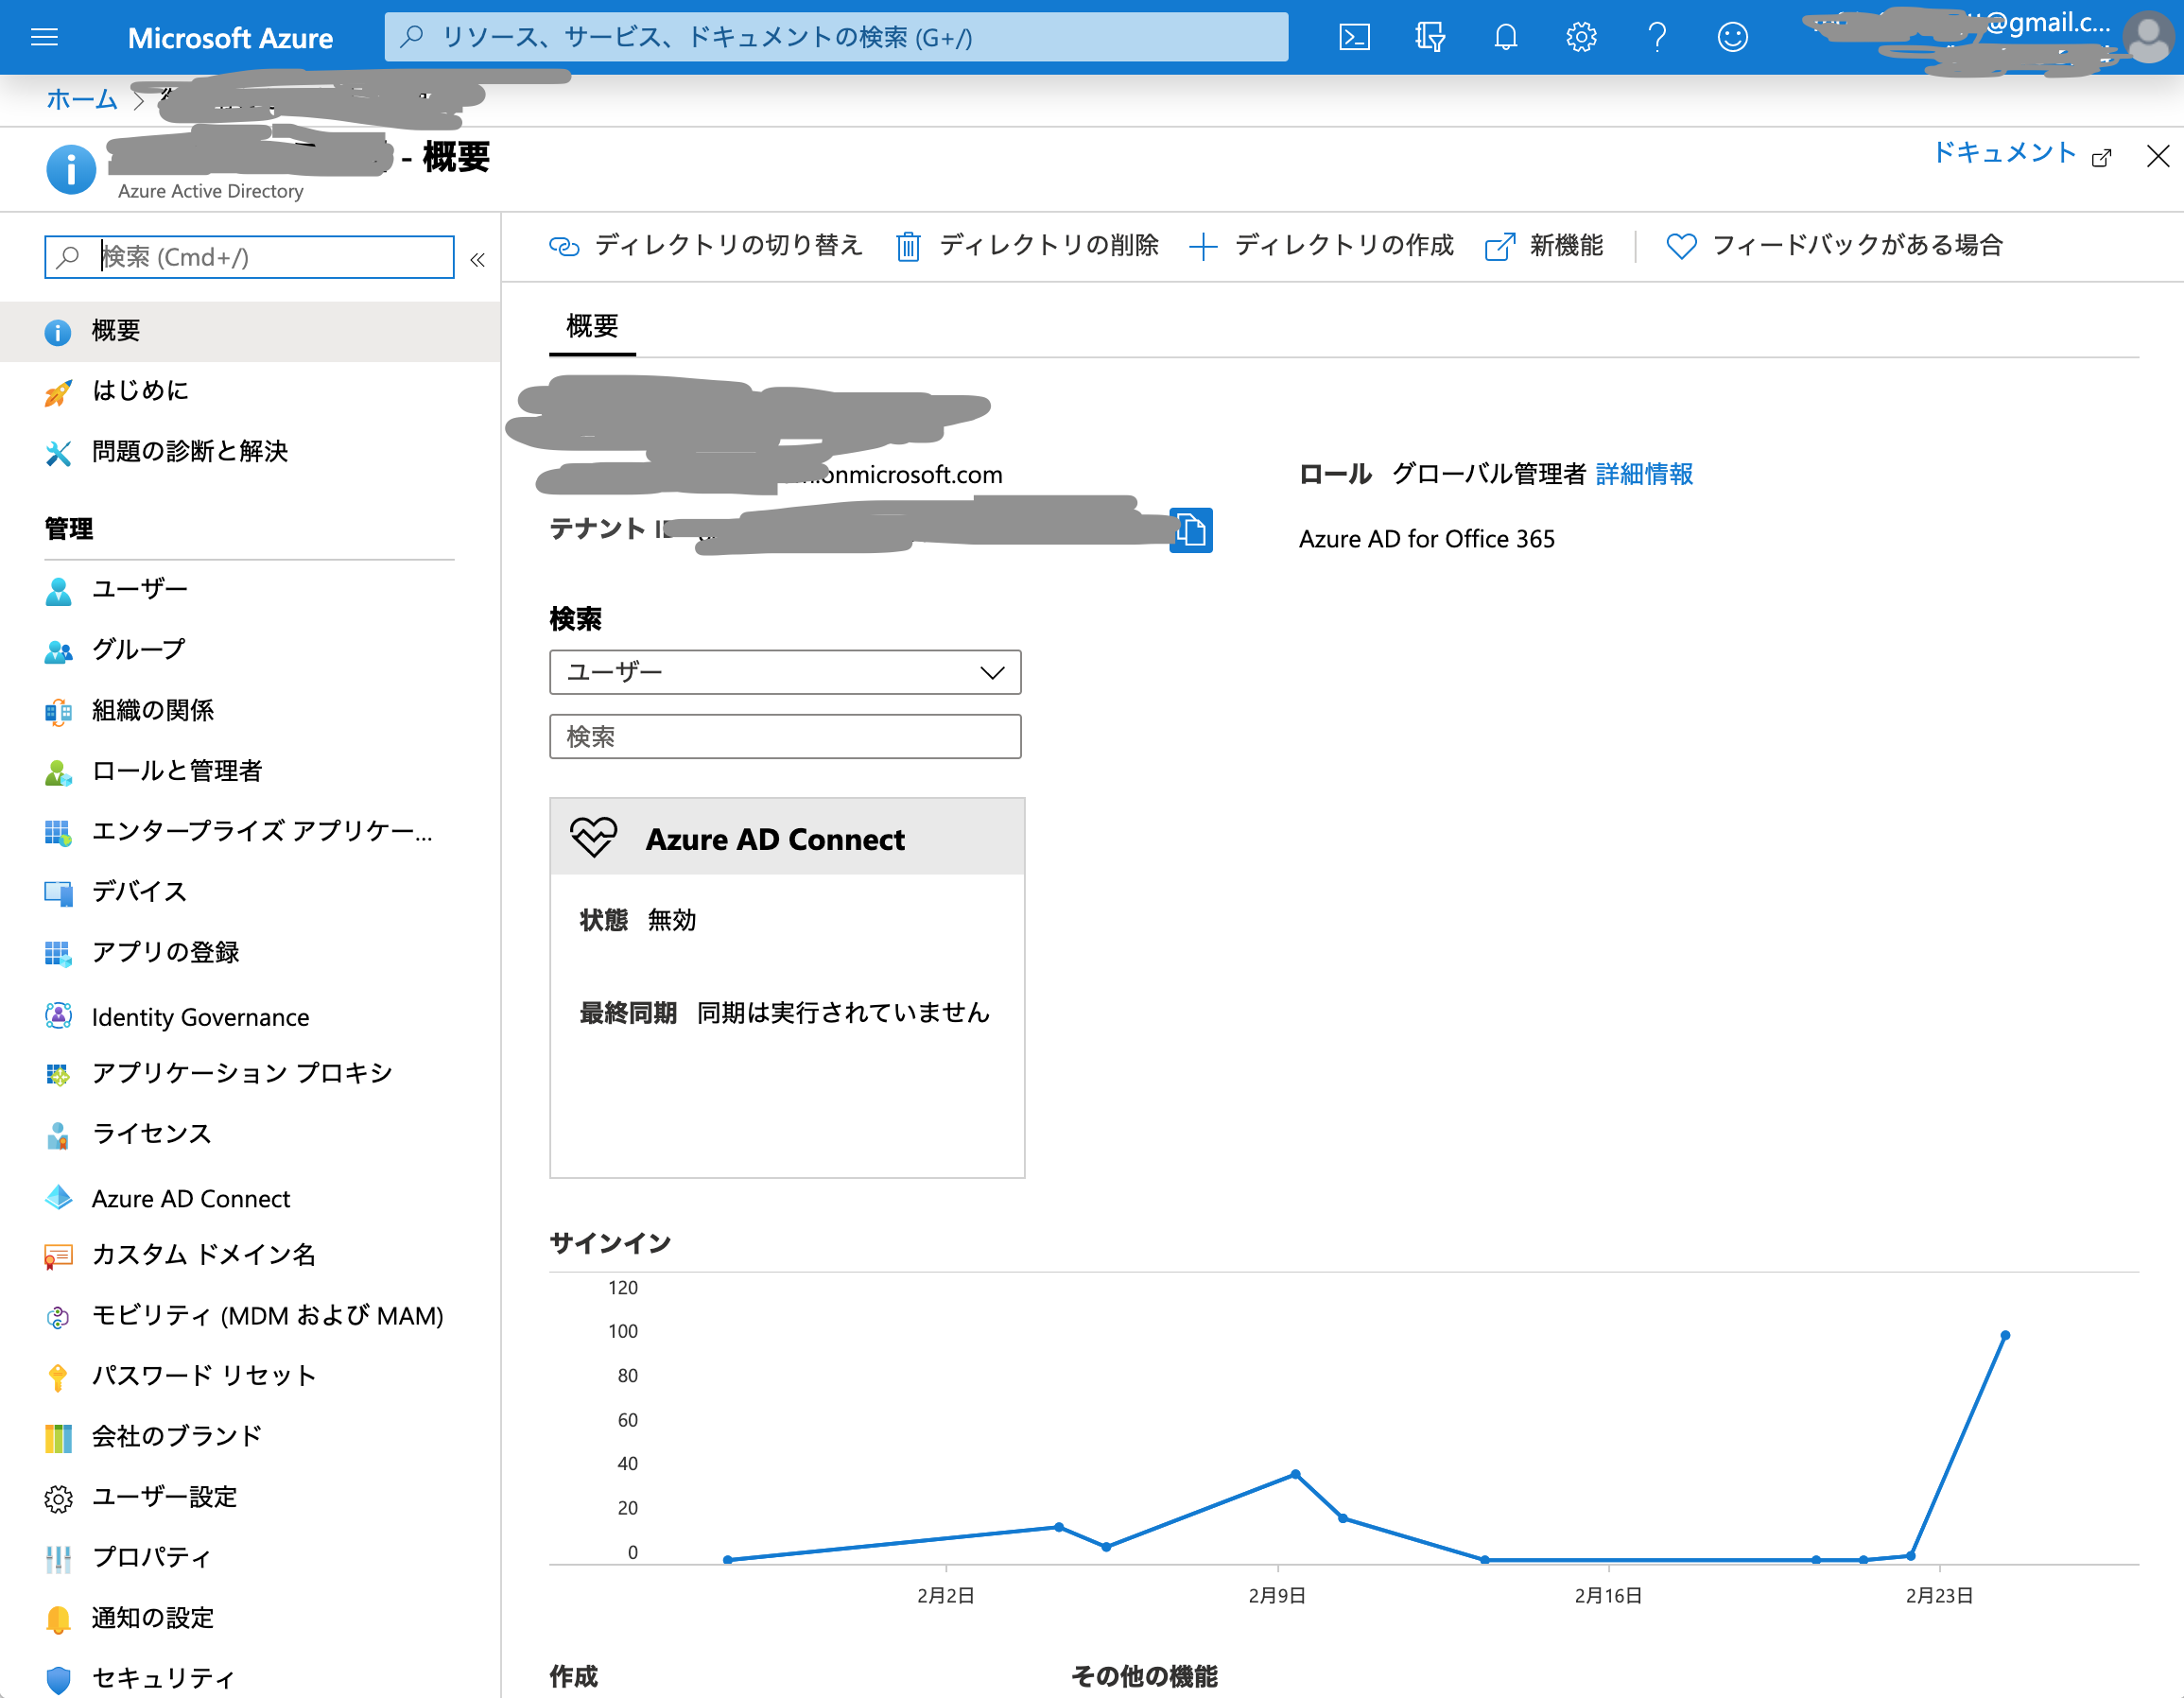Click the カスタム ドメイン名 icon
This screenshot has height=1698, width=2184.
[x=58, y=1256]
